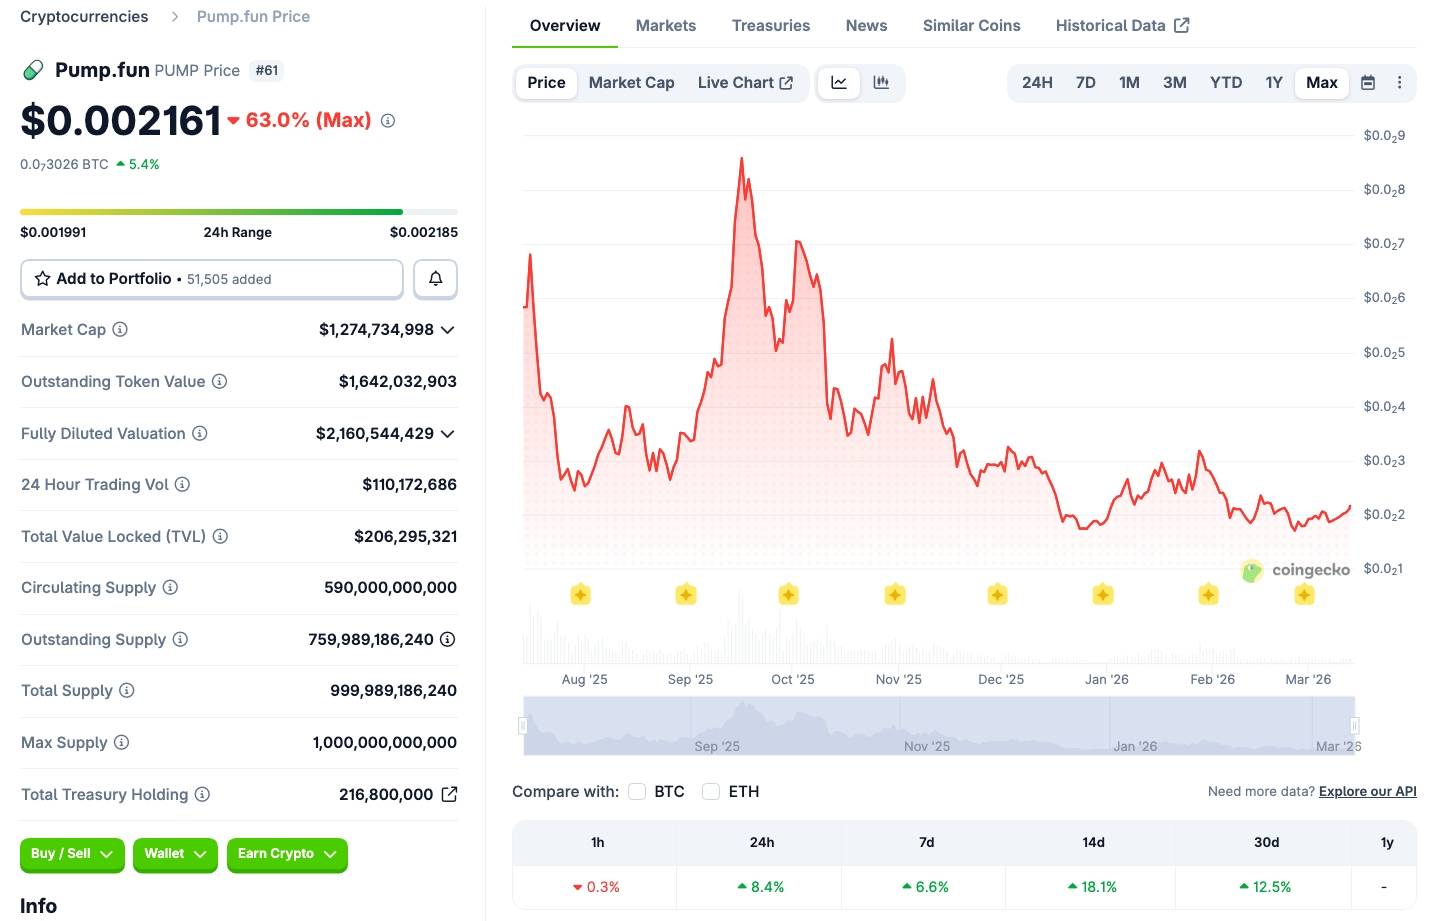Image resolution: width=1435 pixels, height=921 pixels.
Task: Open the Earn Crypto dropdown
Action: [x=287, y=855]
